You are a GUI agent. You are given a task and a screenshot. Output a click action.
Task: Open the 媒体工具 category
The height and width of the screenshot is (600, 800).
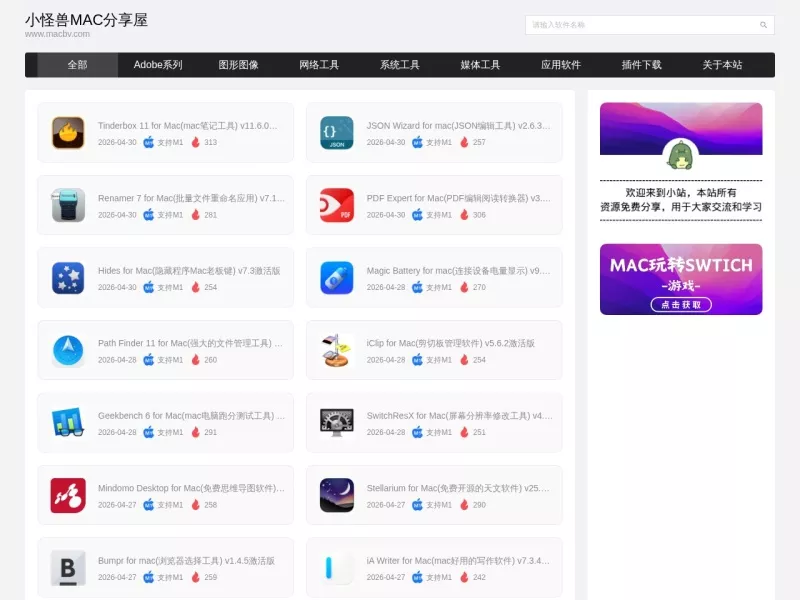(480, 65)
